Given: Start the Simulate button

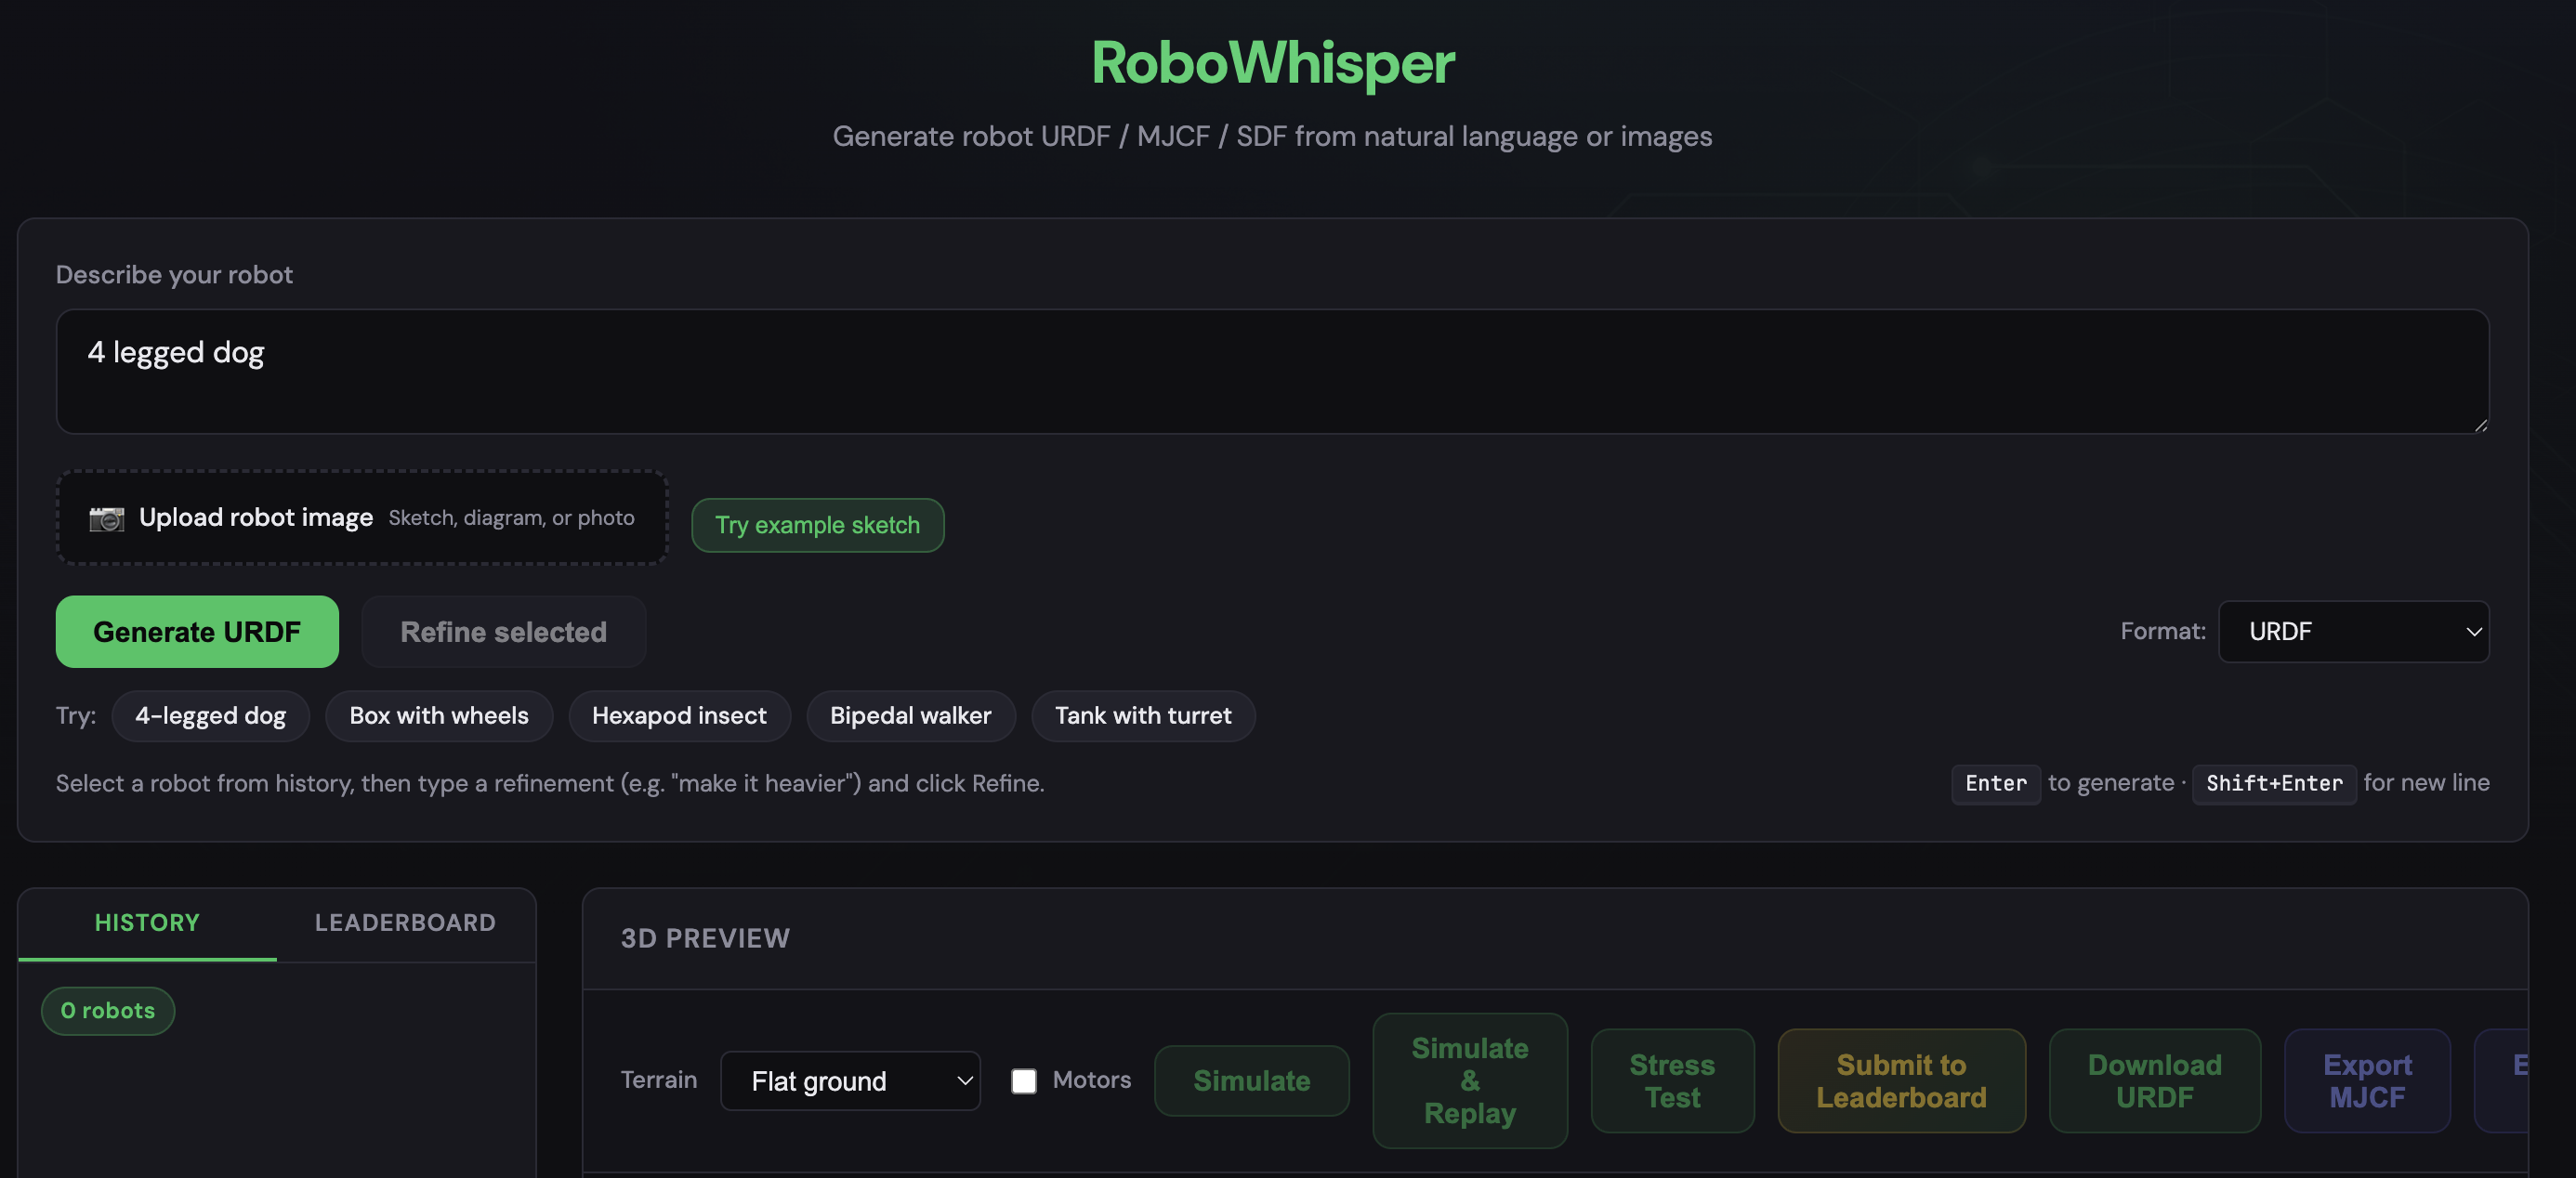Looking at the screenshot, I should [1251, 1081].
